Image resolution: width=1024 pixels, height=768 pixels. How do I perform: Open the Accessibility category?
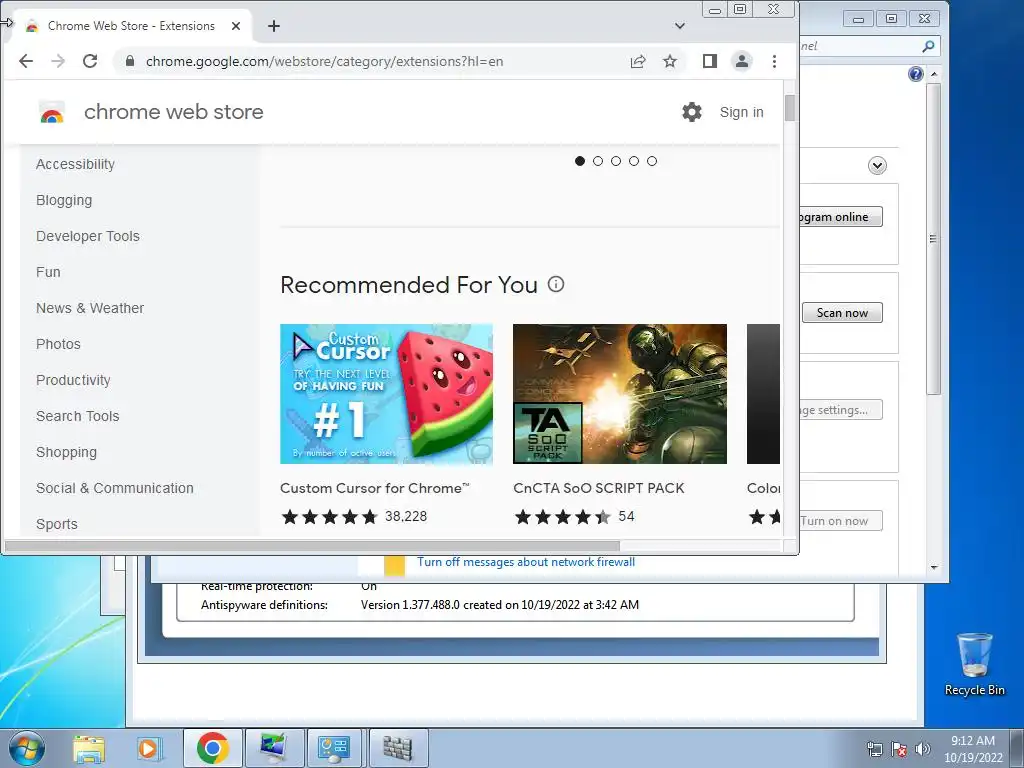[x=75, y=165]
